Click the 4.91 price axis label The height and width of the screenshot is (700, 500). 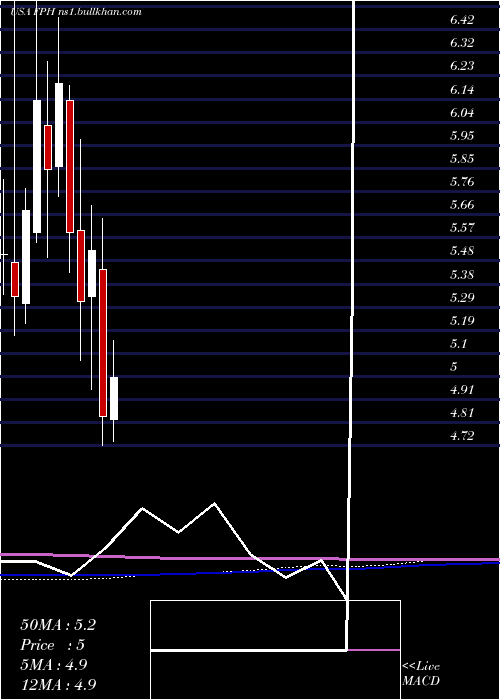coord(462,390)
